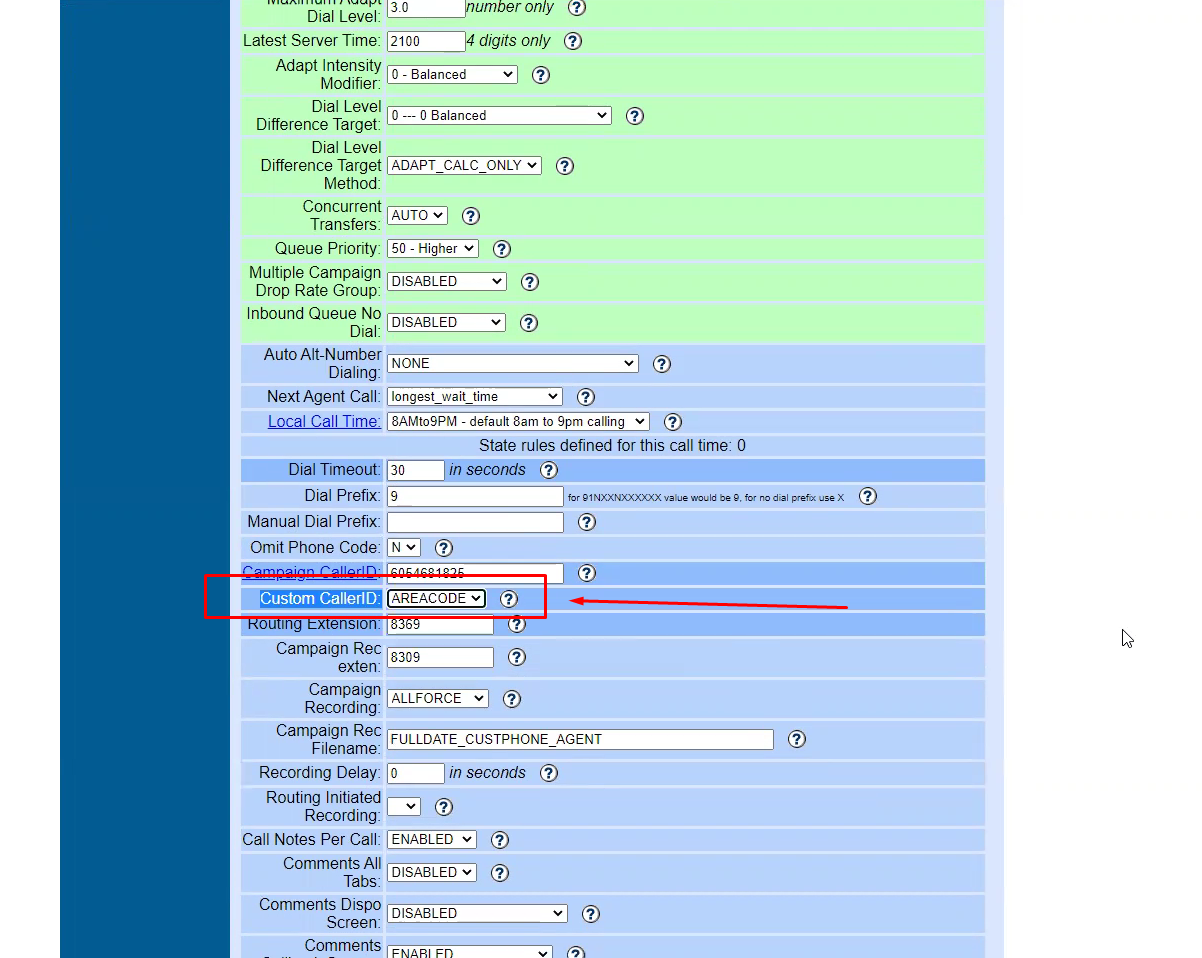Open Comments All Tabs dropdown
This screenshot has width=1202, height=958.
pos(432,873)
